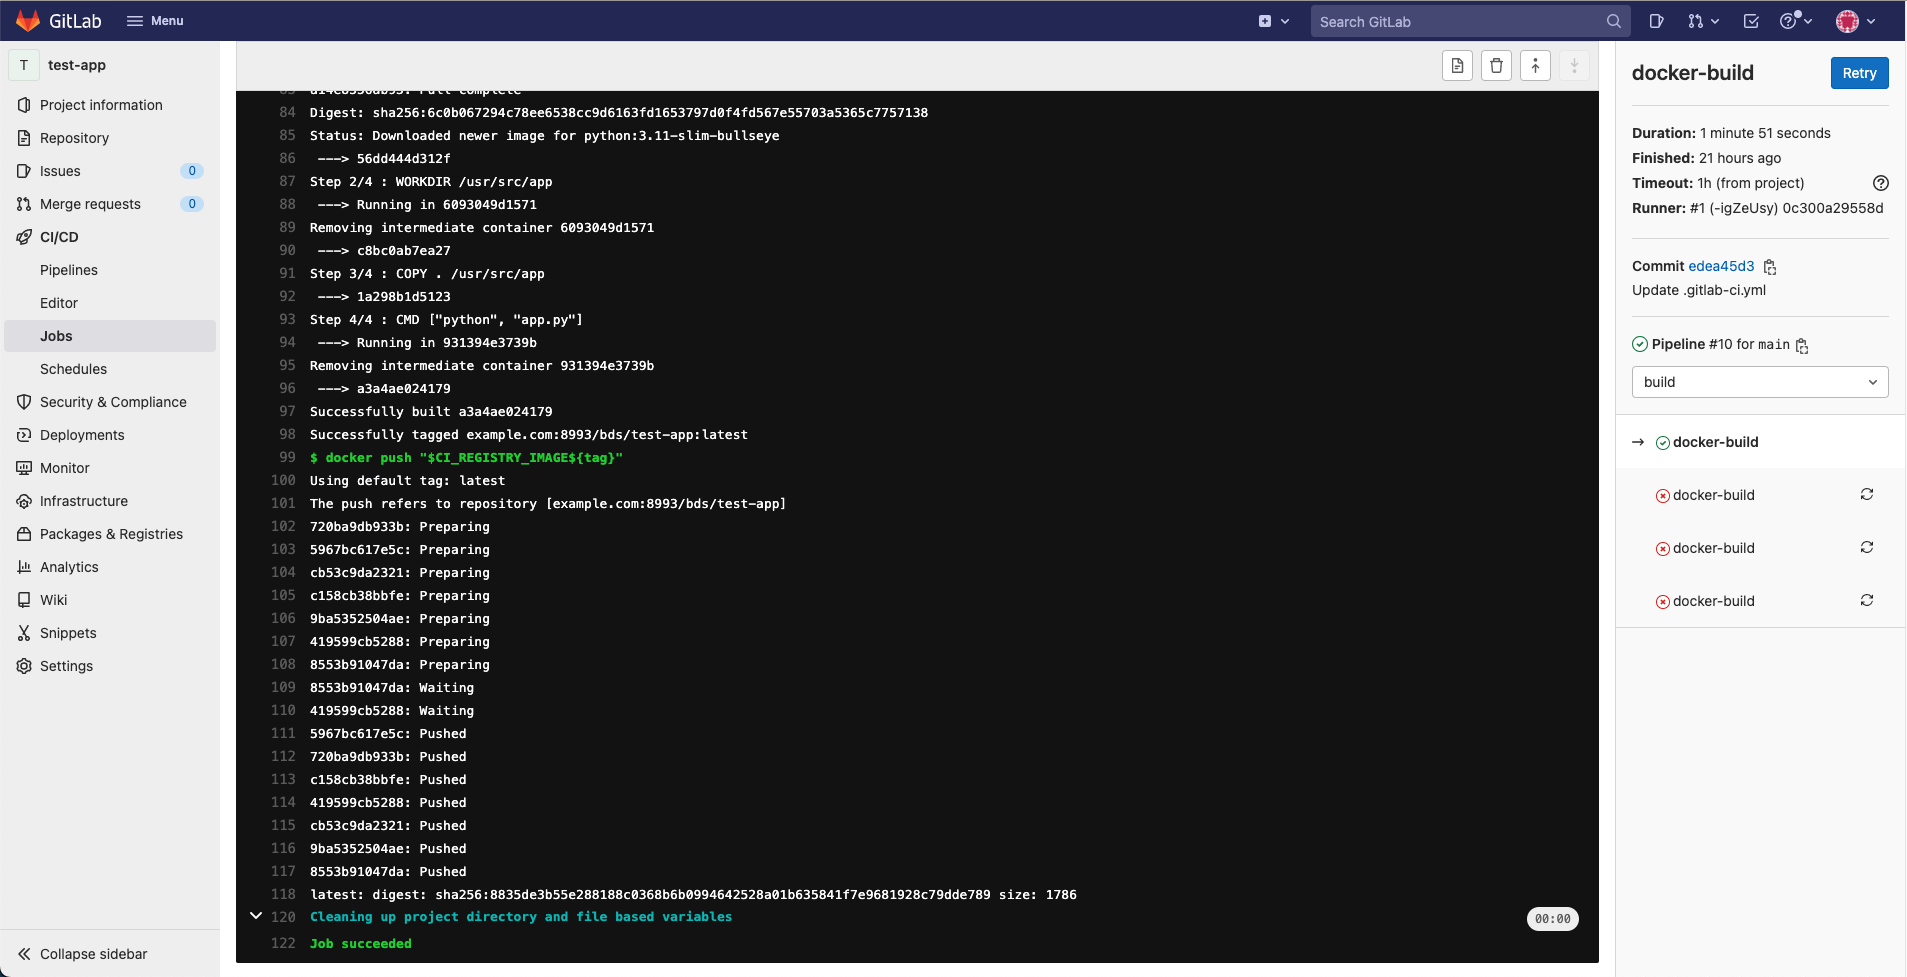Click the GitLab search field
The width and height of the screenshot is (1907, 977).
1460,21
